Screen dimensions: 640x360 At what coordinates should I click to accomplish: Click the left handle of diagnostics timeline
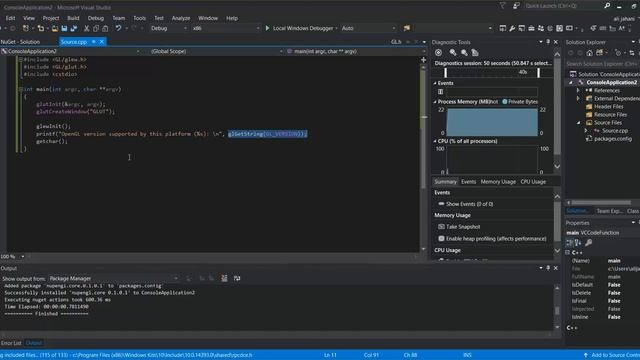pos(445,73)
